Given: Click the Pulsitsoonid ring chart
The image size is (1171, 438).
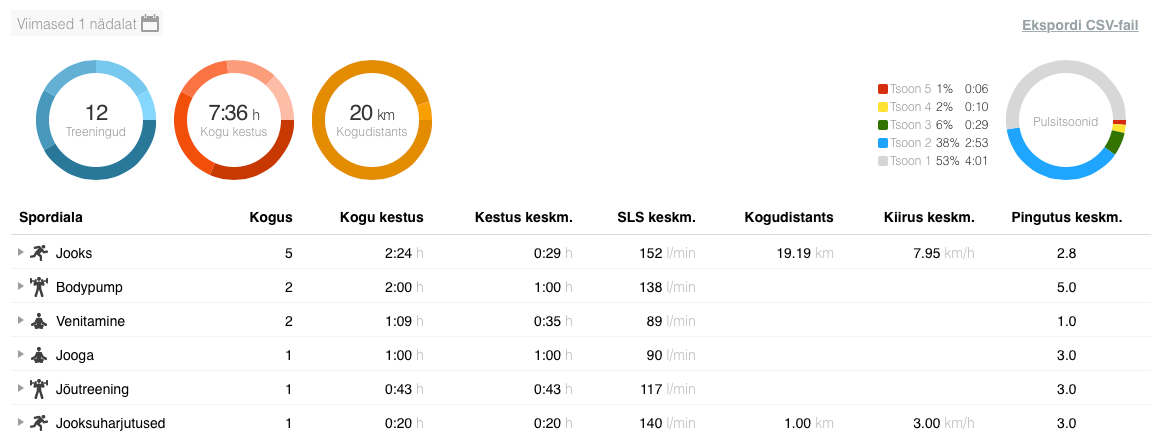Looking at the screenshot, I should tap(1066, 120).
